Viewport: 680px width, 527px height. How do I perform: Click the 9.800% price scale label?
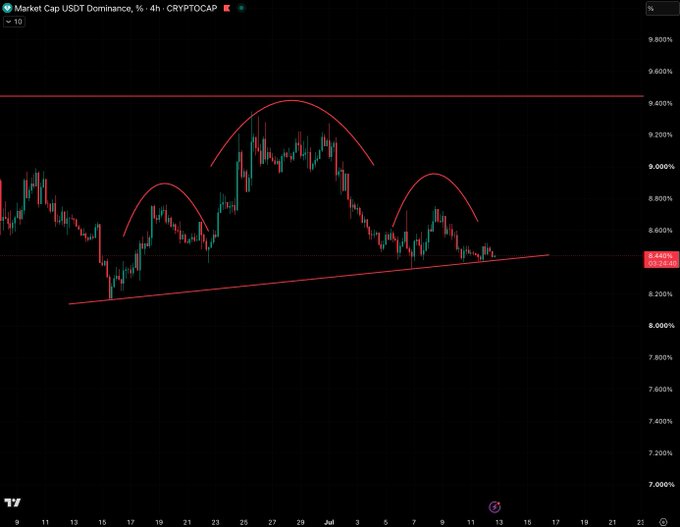point(660,39)
